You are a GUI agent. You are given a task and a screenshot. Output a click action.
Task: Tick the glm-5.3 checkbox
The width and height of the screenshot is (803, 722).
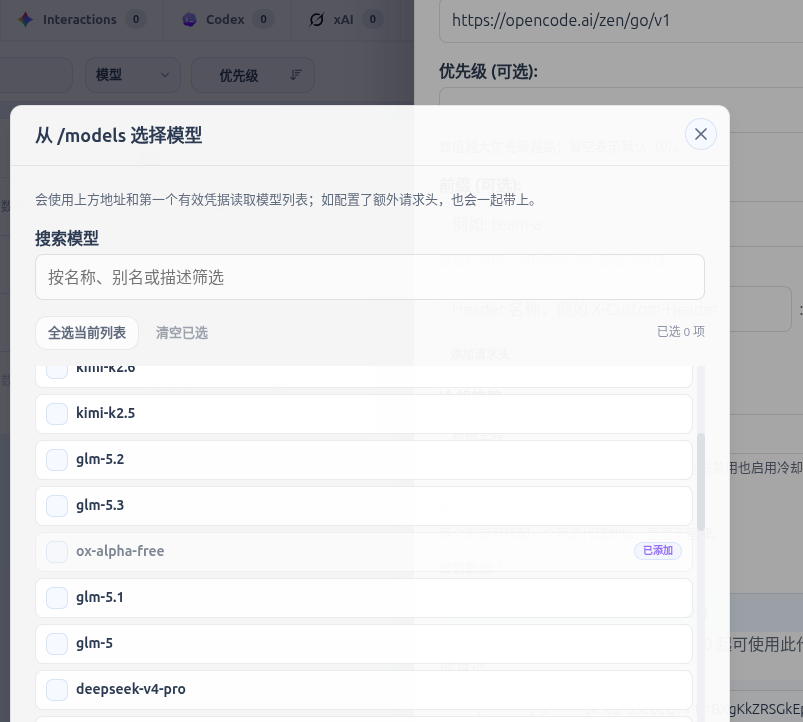[x=57, y=505]
